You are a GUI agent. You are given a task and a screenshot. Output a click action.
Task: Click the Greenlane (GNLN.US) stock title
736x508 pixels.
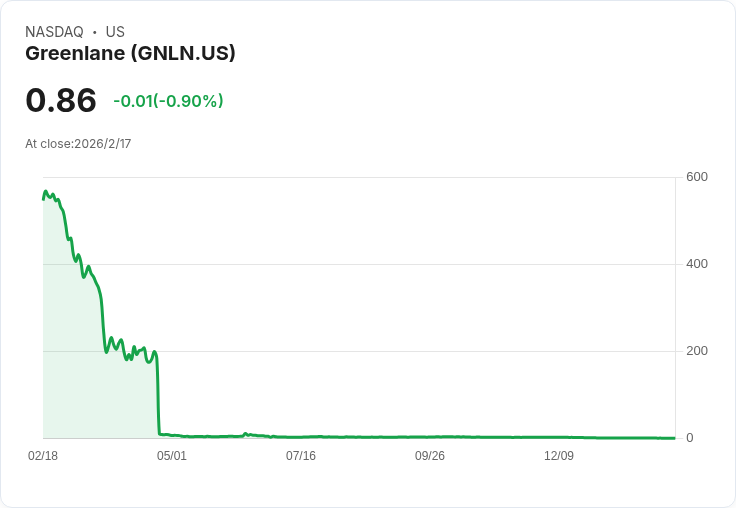[x=130, y=54]
